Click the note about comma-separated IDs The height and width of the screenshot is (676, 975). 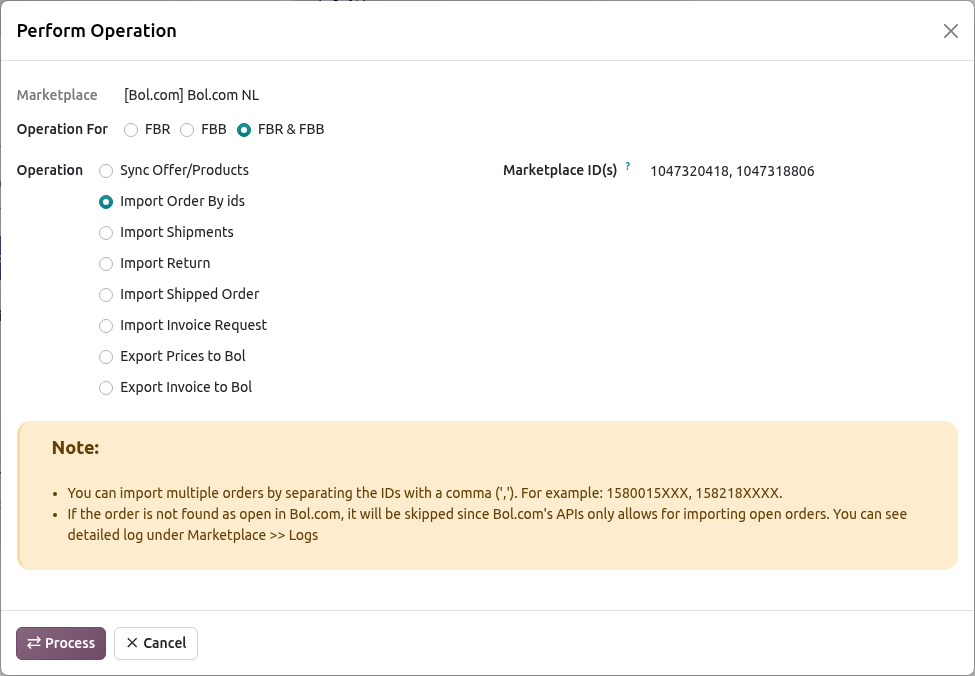coord(425,493)
